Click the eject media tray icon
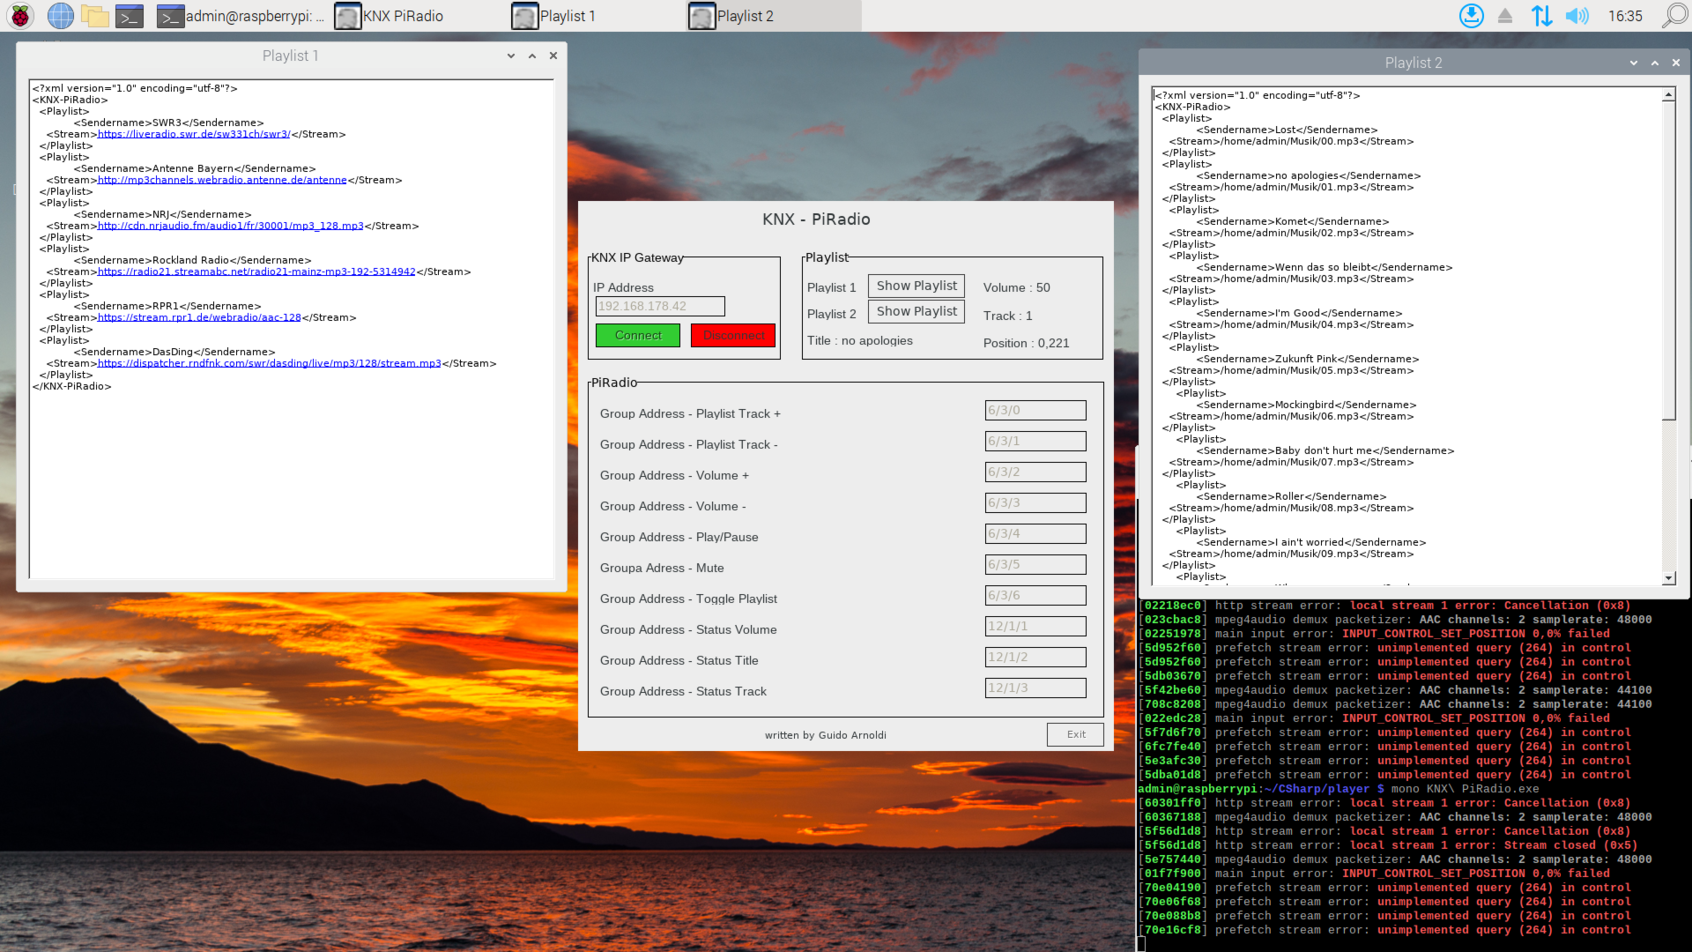 tap(1505, 16)
